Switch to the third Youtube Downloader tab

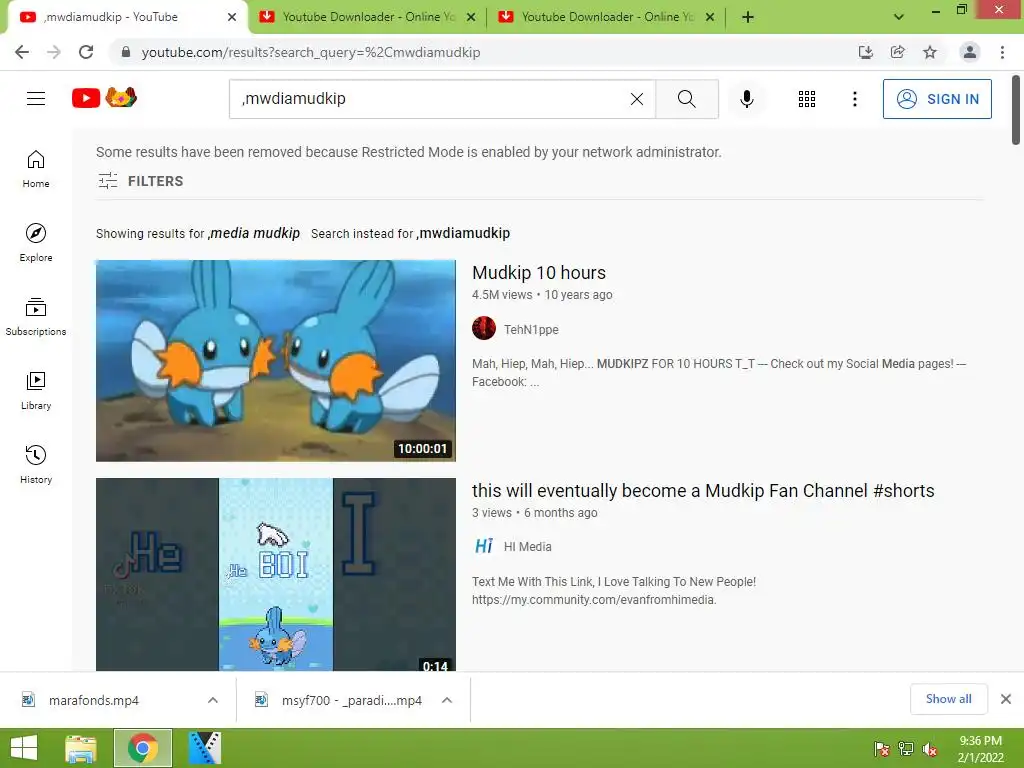click(x=606, y=17)
